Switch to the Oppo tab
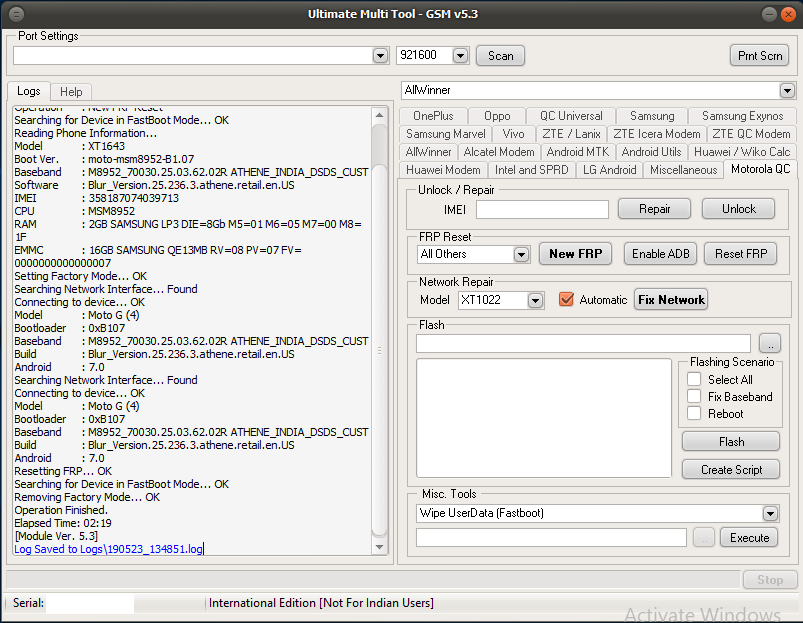803x623 pixels. click(497, 116)
